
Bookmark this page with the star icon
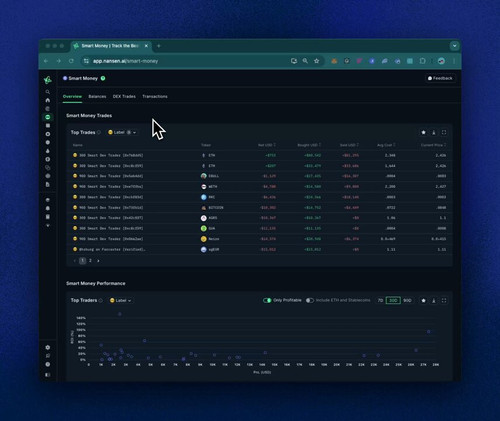coord(317,61)
